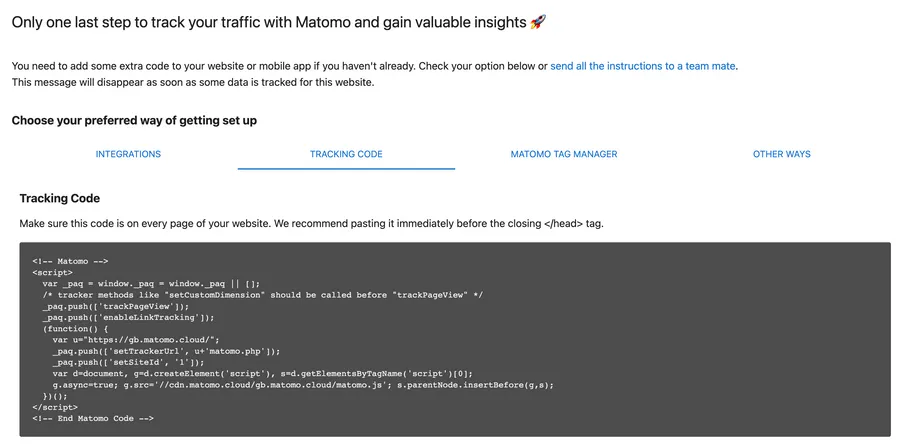Click the 'Choose your preferred way' heading
900x445 pixels.
point(134,120)
